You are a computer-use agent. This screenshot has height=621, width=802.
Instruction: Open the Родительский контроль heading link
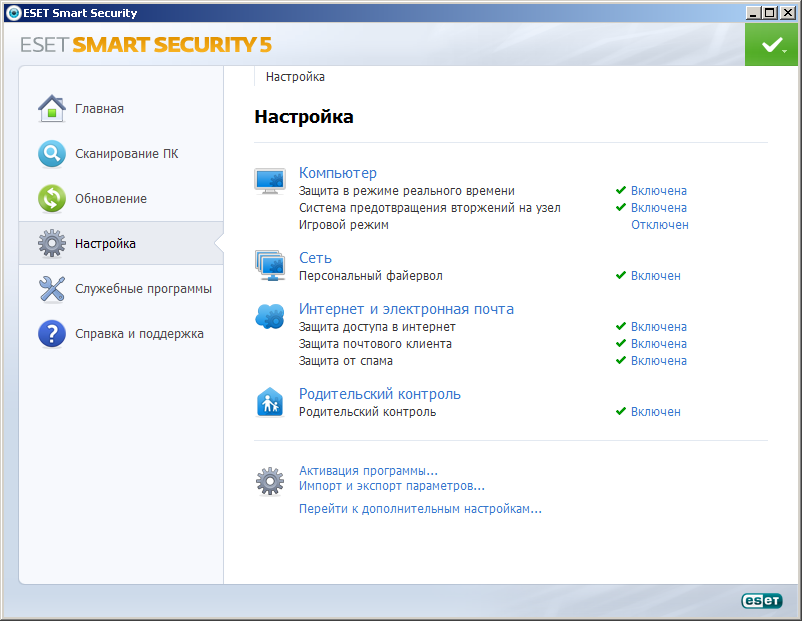[380, 394]
